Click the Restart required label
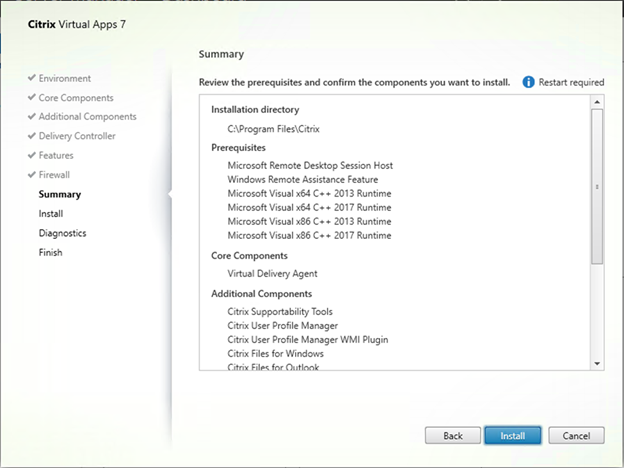Viewport: 624px width, 468px height. click(571, 82)
